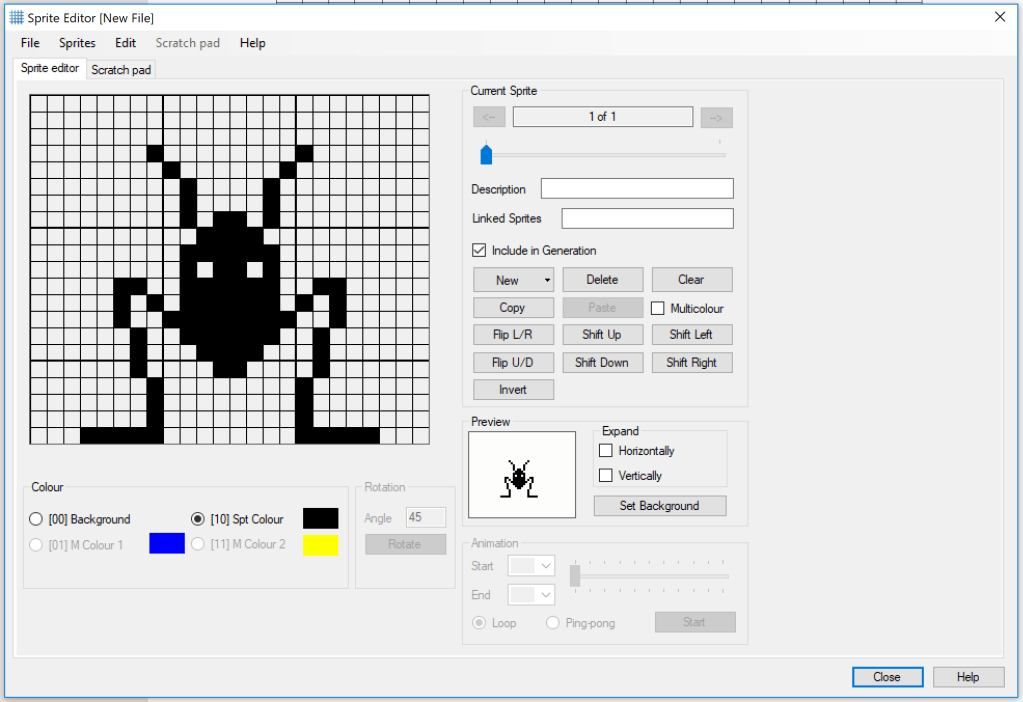1023x702 pixels.
Task: Click the Flip L/R button
Action: (x=513, y=335)
